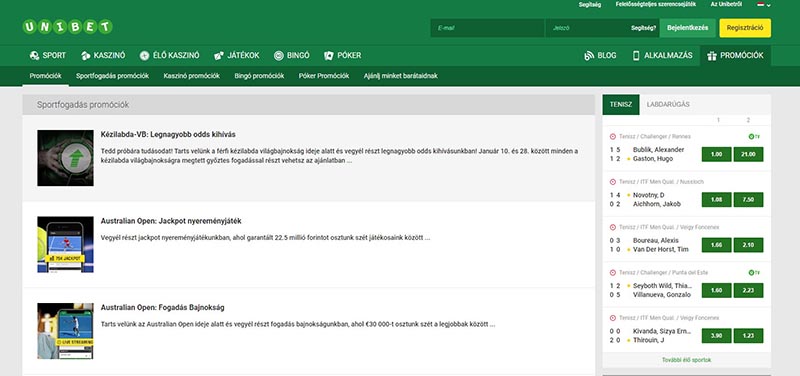Open the Kézilabda-VB promotion thumbnail
Image resolution: width=800 pixels, height=376 pixels.
click(65, 158)
